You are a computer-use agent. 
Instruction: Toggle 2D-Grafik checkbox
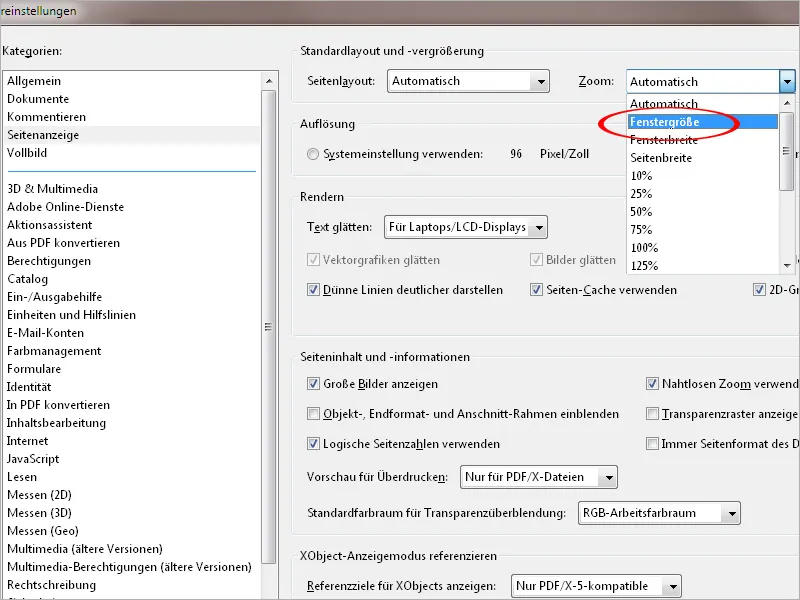pyautogui.click(x=759, y=290)
